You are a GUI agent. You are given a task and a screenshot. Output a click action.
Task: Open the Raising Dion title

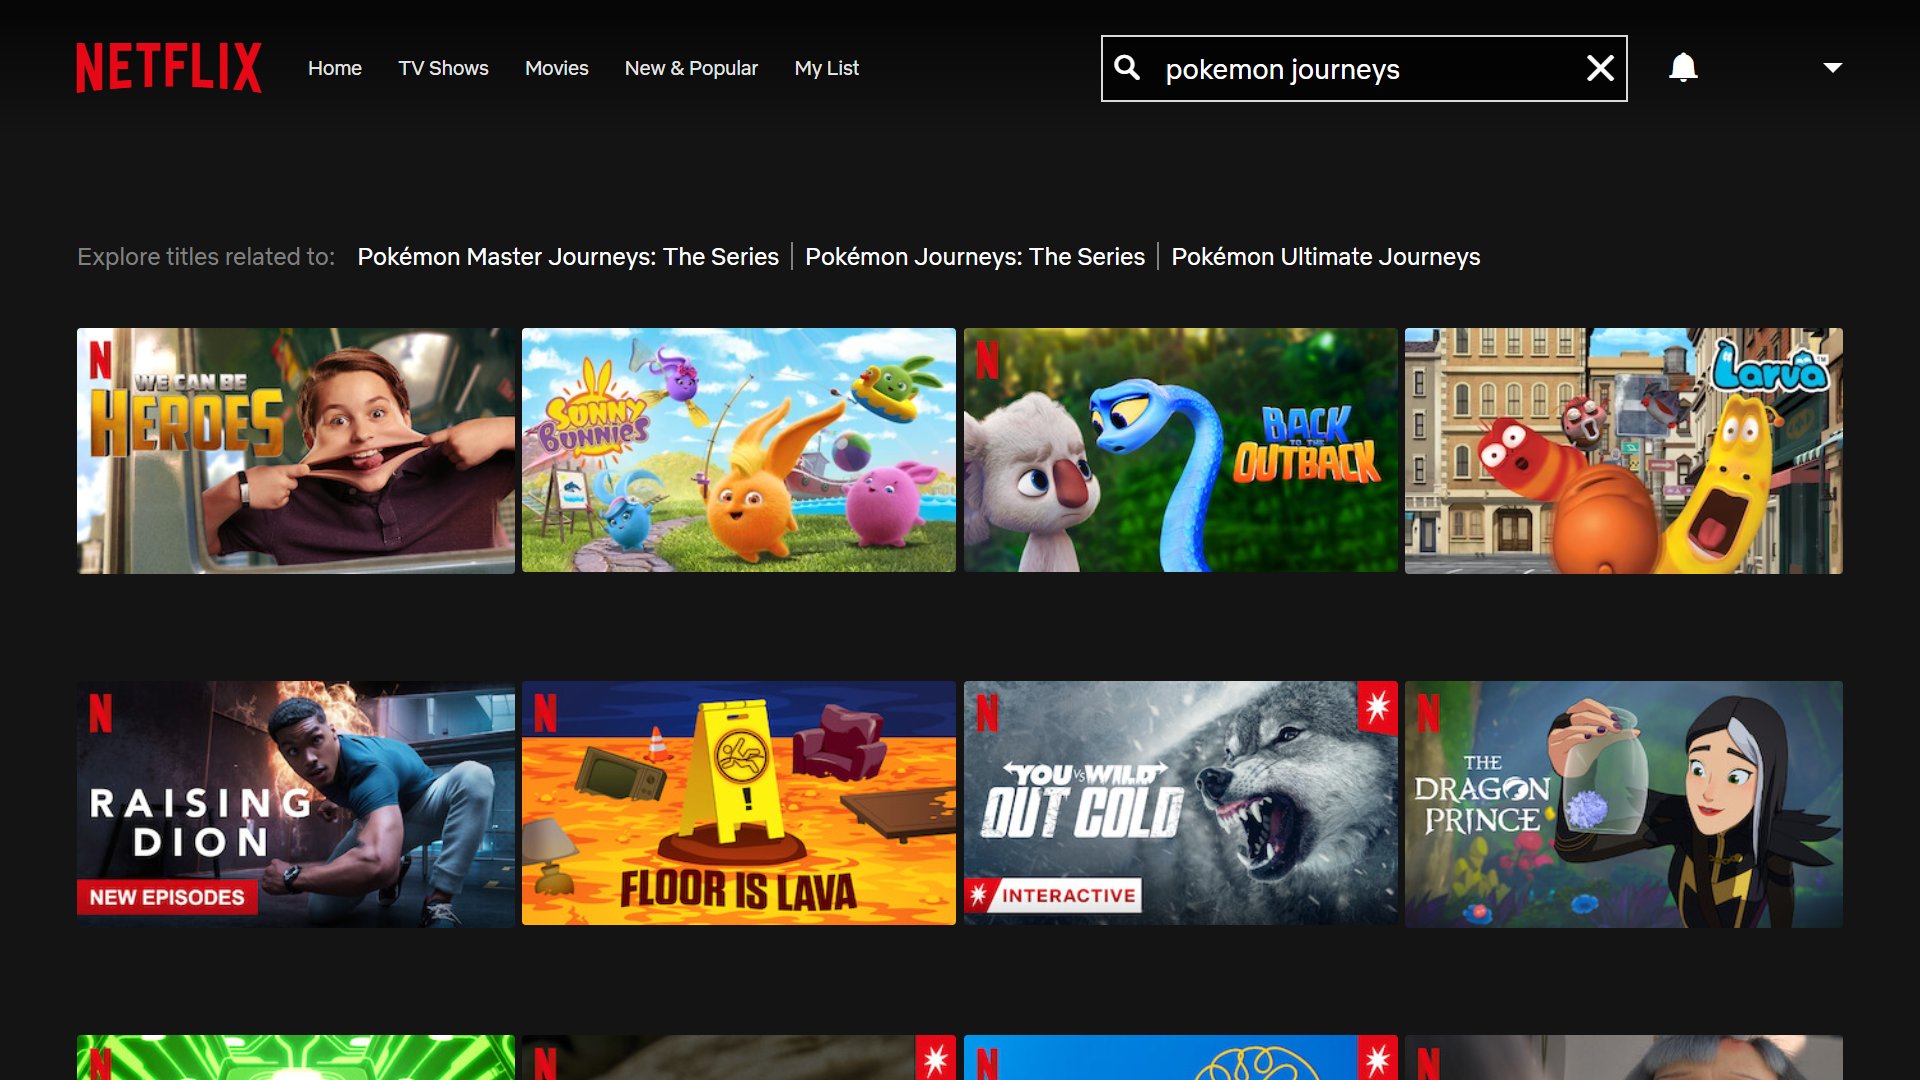(296, 804)
